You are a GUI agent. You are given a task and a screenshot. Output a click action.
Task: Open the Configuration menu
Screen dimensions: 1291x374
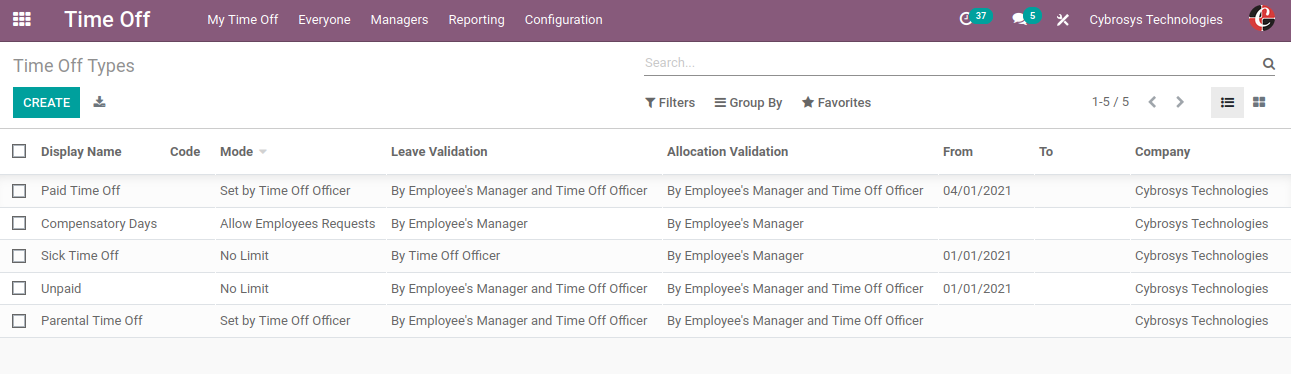click(x=563, y=19)
